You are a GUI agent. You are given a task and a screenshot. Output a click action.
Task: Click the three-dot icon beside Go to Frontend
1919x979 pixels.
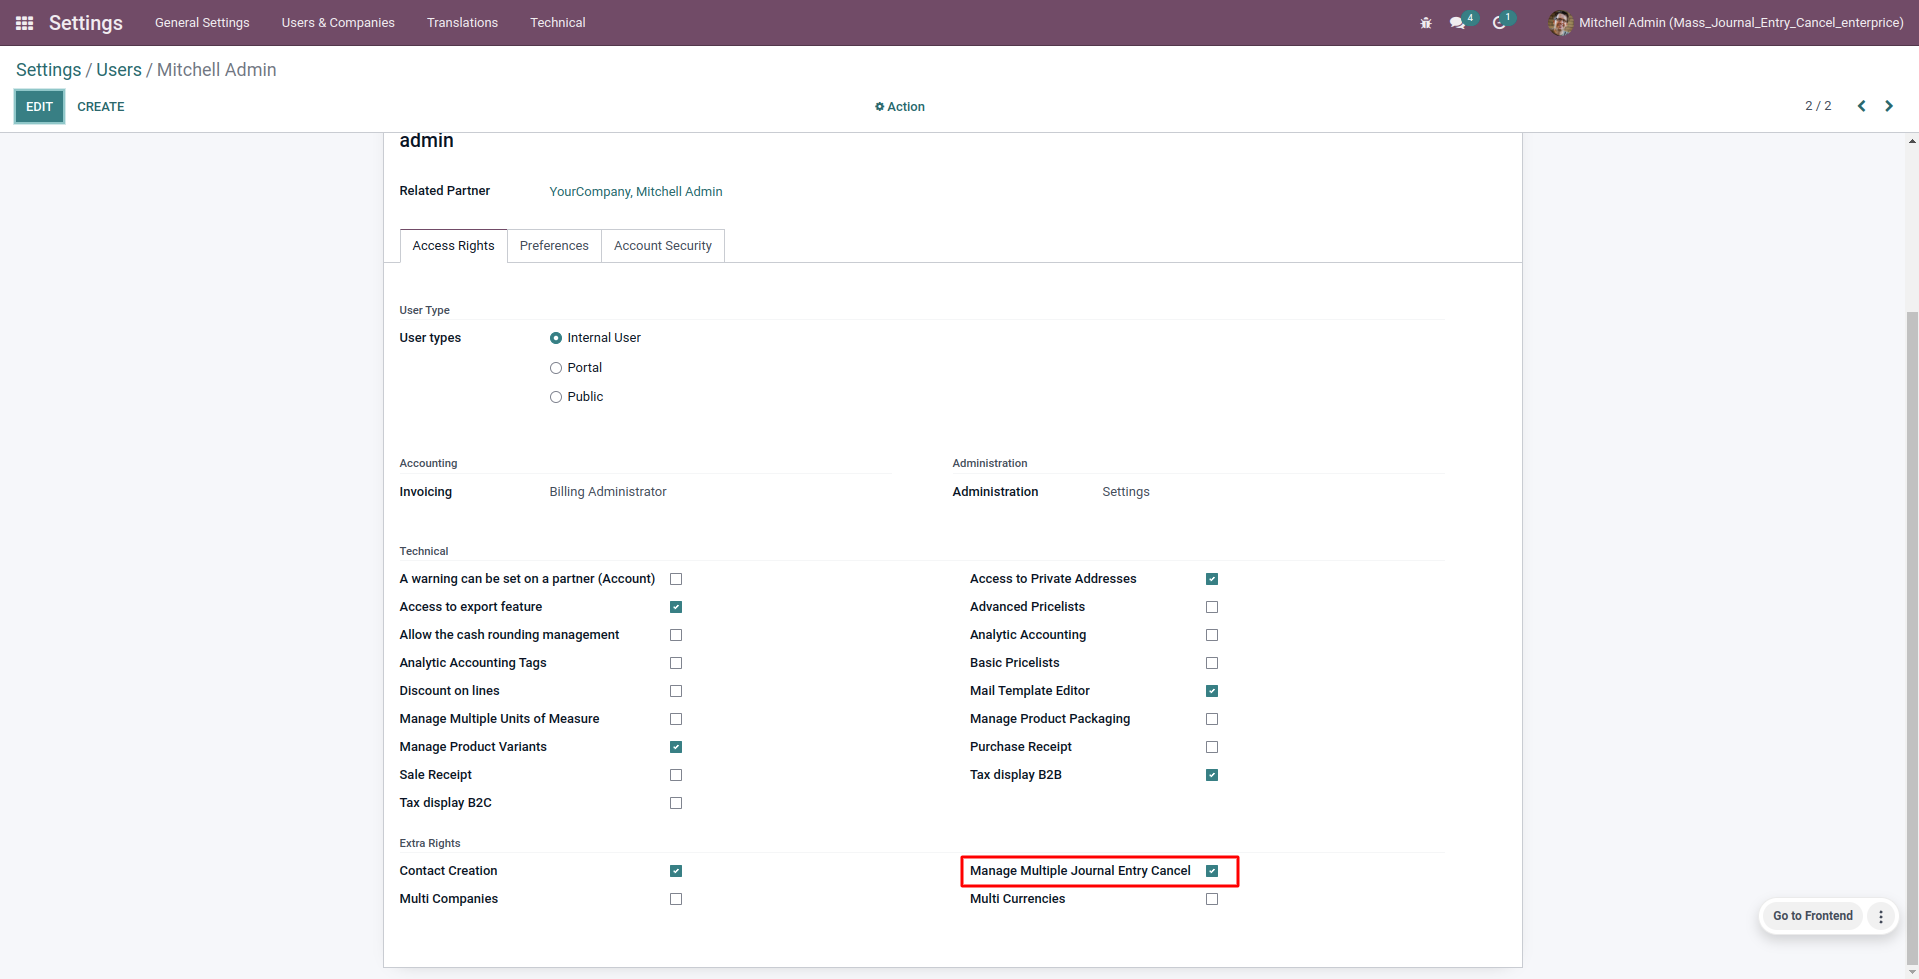click(1881, 916)
